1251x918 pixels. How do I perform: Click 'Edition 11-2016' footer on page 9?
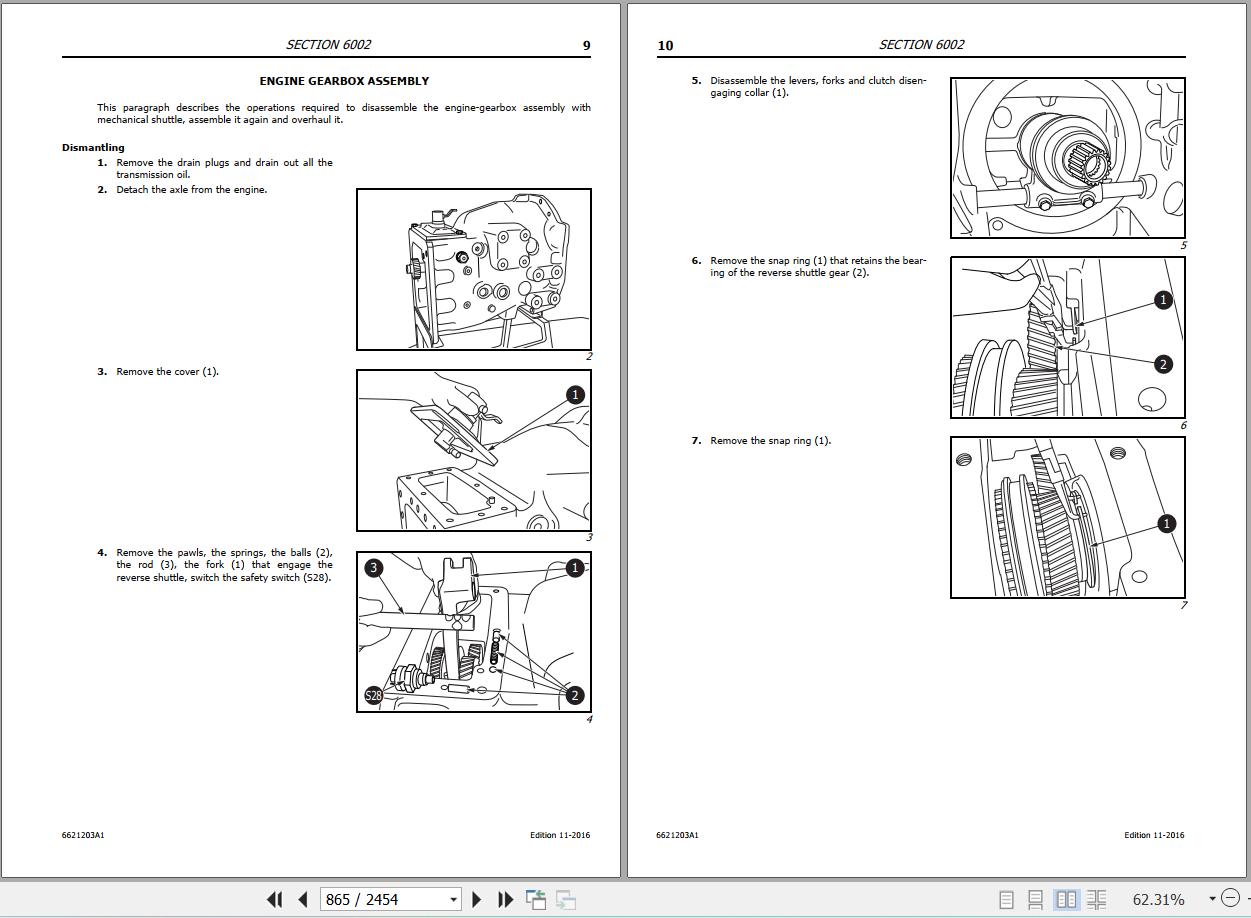pyautogui.click(x=560, y=835)
